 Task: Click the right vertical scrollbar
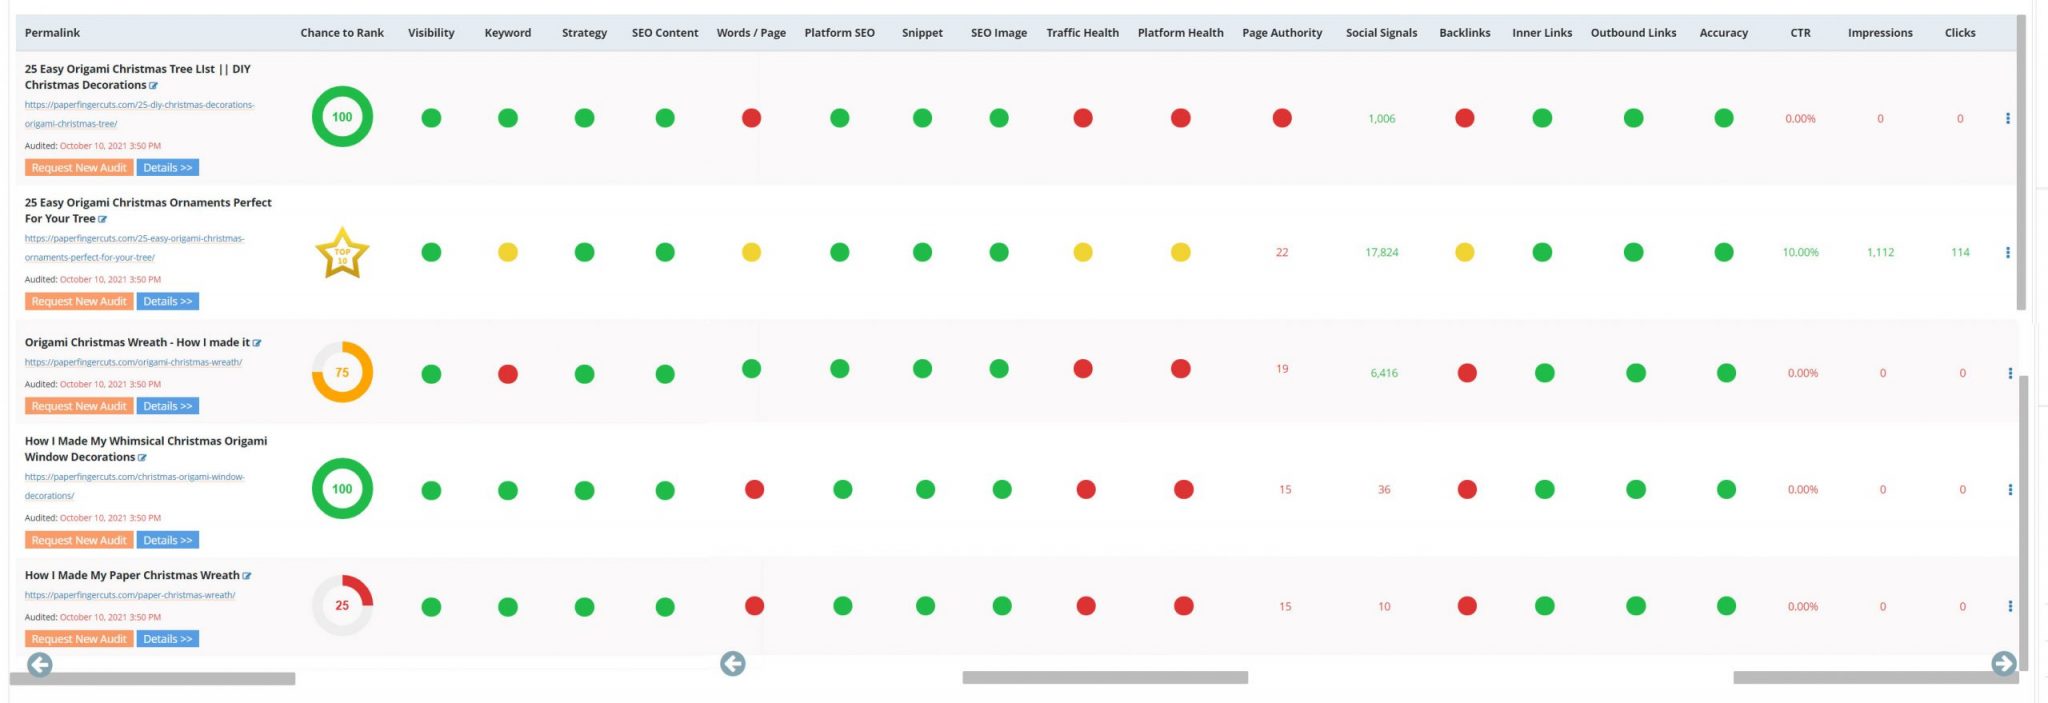click(2021, 162)
